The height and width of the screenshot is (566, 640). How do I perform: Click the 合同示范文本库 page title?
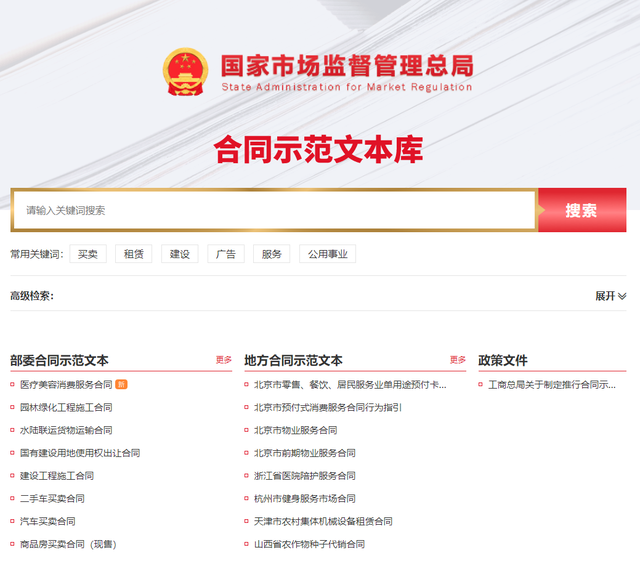coord(318,149)
